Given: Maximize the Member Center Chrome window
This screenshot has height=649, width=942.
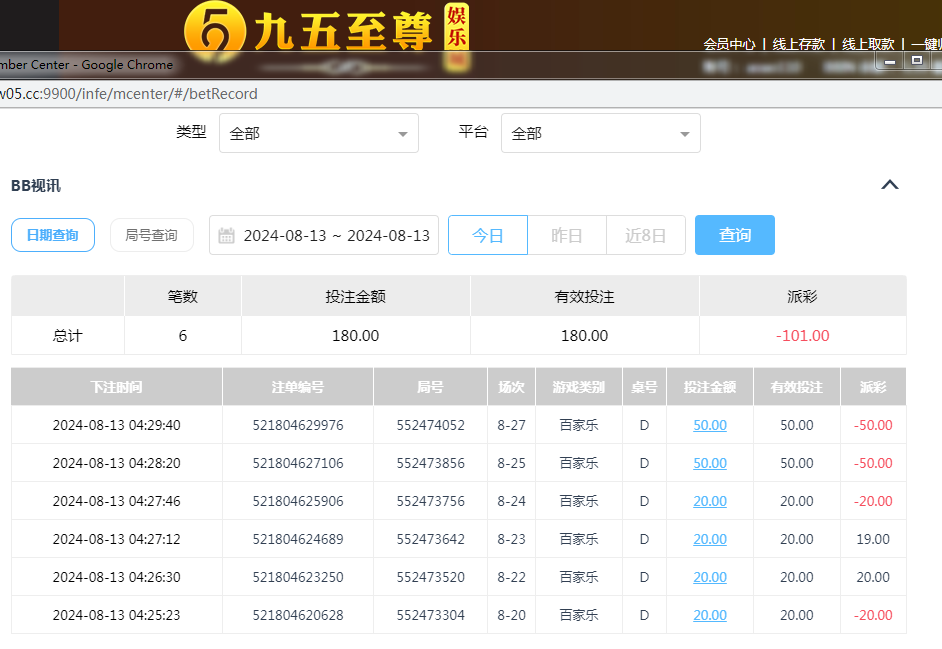Looking at the screenshot, I should coord(916,61).
